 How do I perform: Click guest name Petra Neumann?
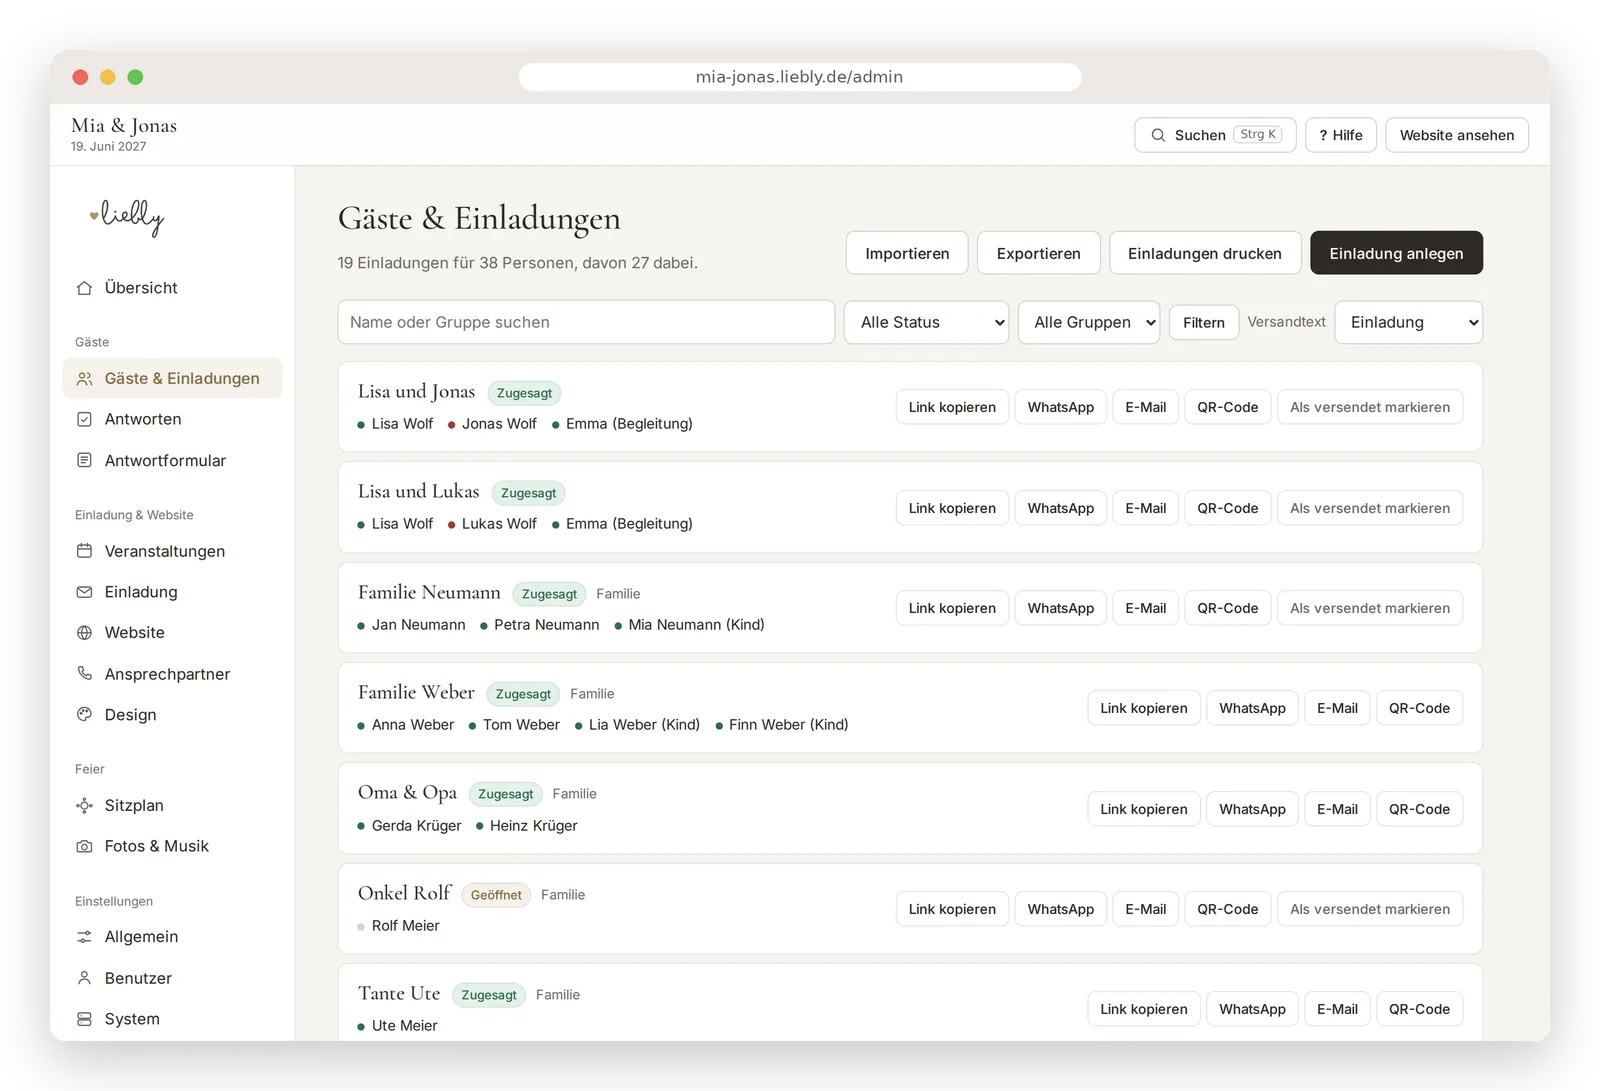pyautogui.click(x=547, y=625)
